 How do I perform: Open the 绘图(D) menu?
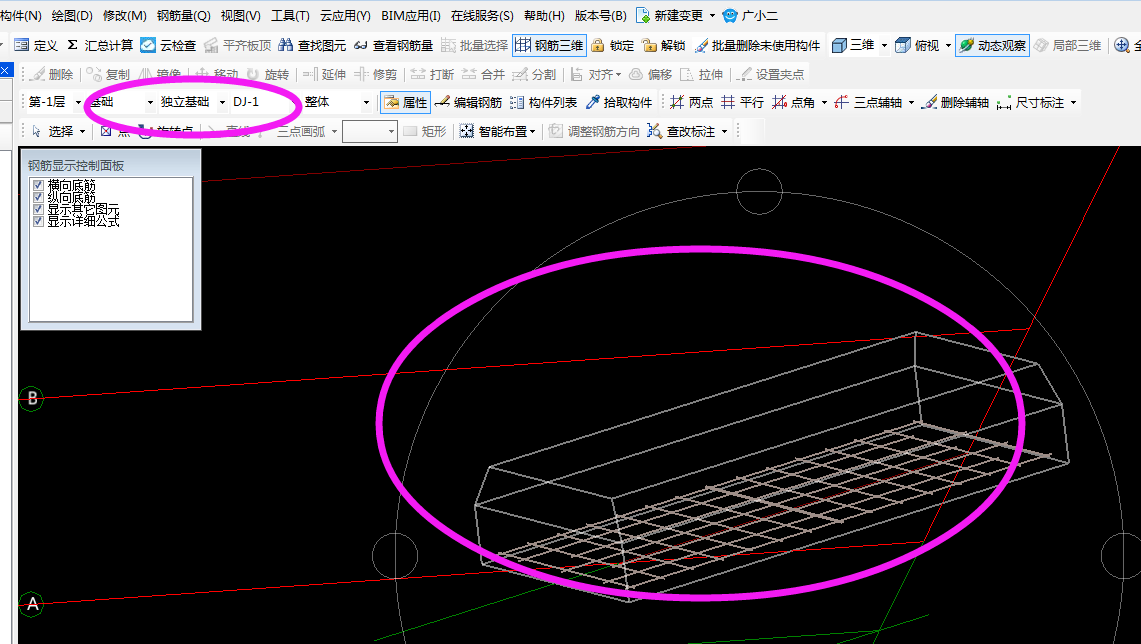click(x=72, y=15)
